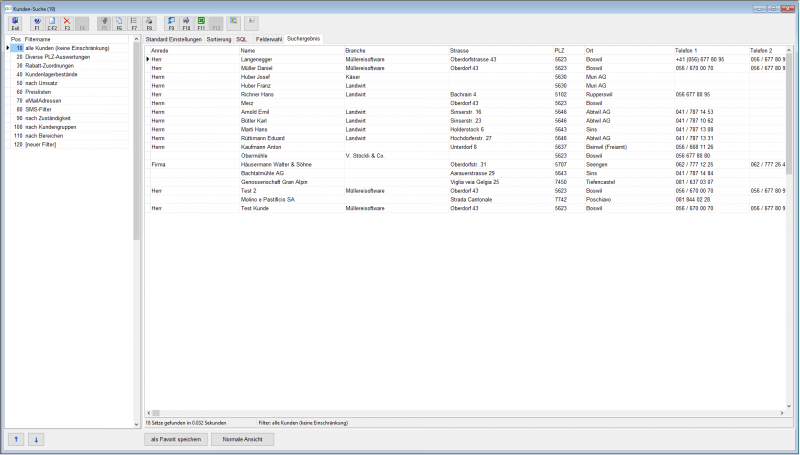Click the 'V. Stöckli & Co.' Branche cell
Image resolution: width=800 pixels, height=455 pixels.
(396, 156)
